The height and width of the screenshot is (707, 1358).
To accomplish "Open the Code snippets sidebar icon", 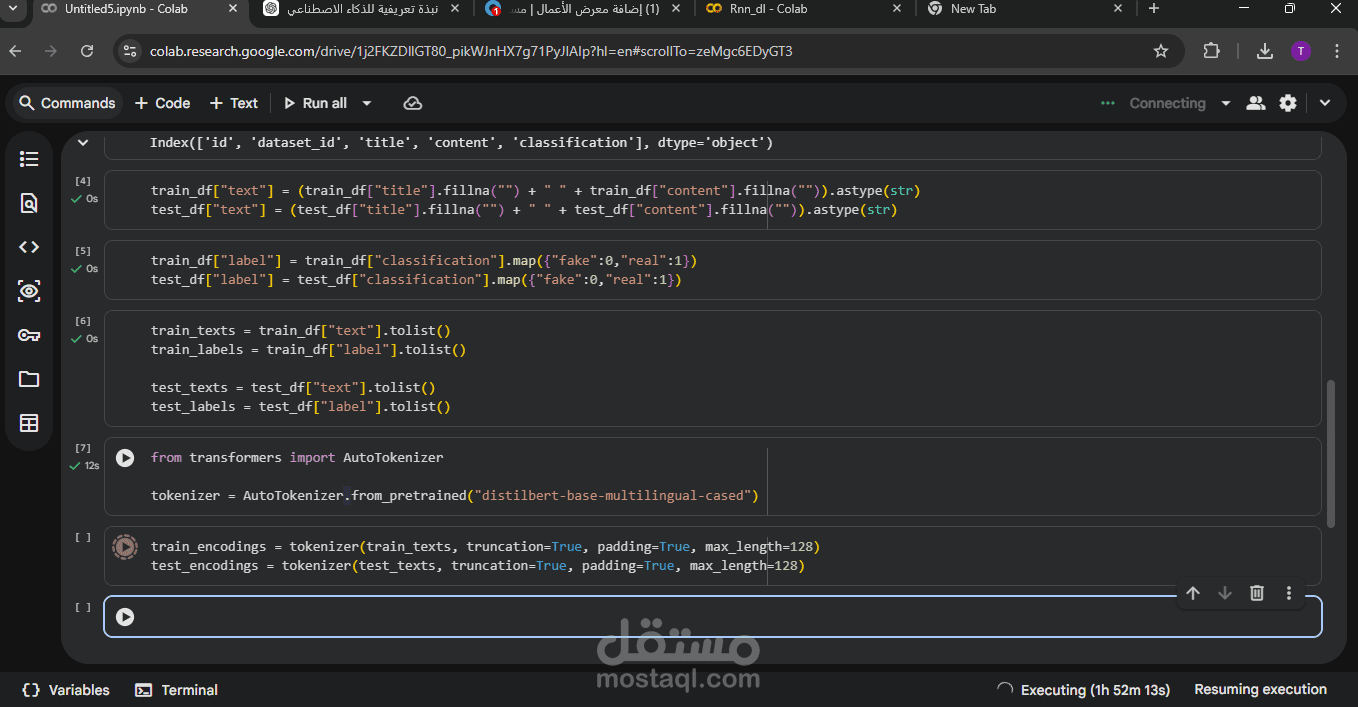I will 29,247.
